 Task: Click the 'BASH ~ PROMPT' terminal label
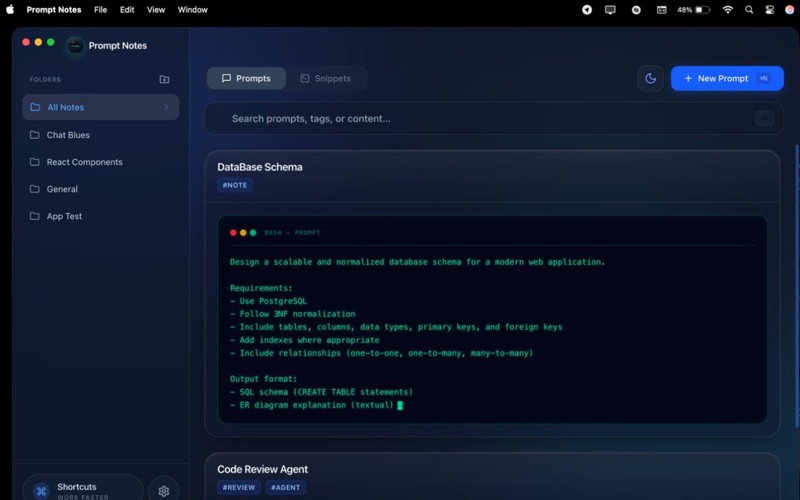[292, 233]
